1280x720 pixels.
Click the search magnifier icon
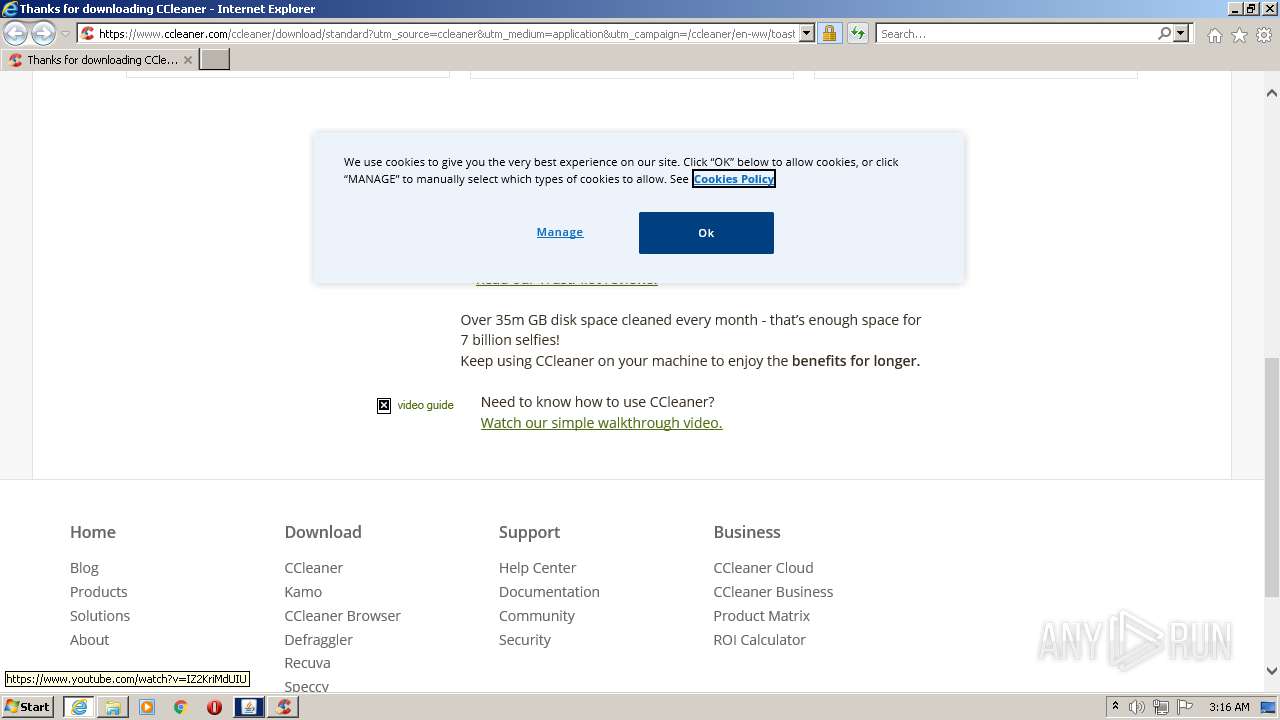point(1164,33)
